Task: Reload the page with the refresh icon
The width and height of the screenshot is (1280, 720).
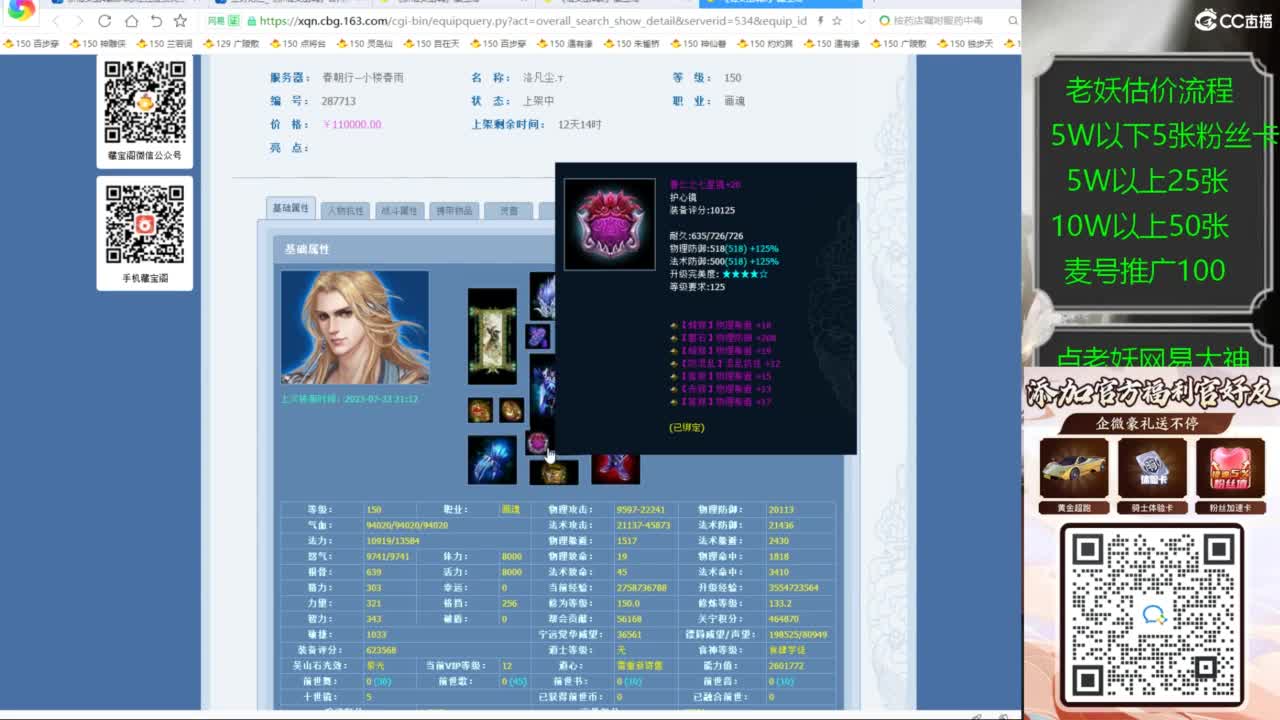Action: click(105, 21)
